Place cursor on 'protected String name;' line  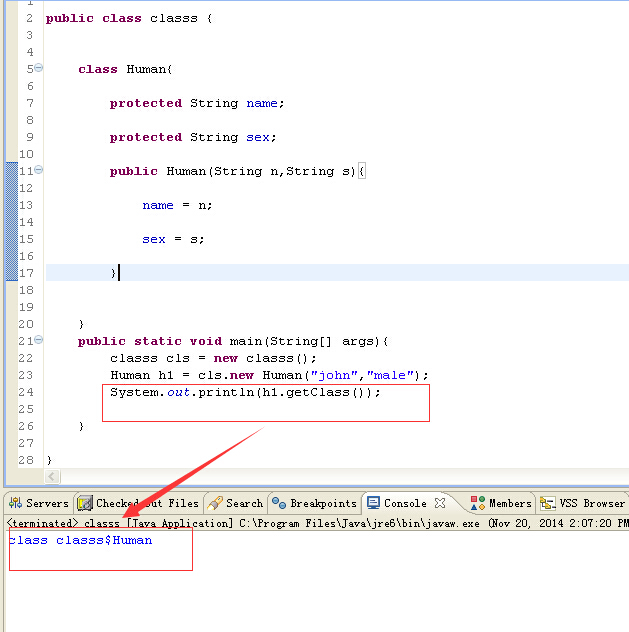(197, 104)
